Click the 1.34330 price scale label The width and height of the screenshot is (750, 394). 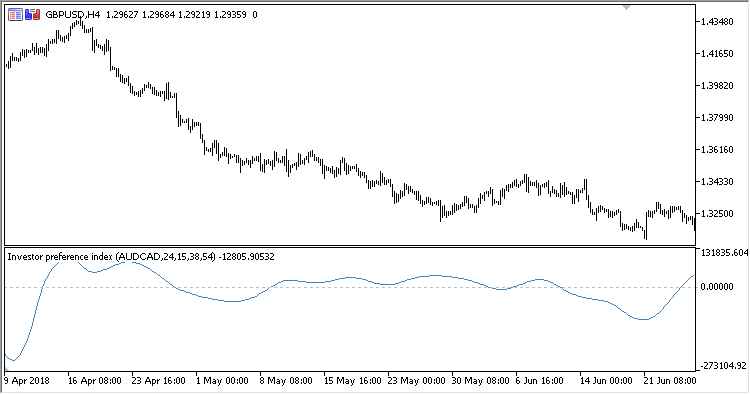pos(717,182)
